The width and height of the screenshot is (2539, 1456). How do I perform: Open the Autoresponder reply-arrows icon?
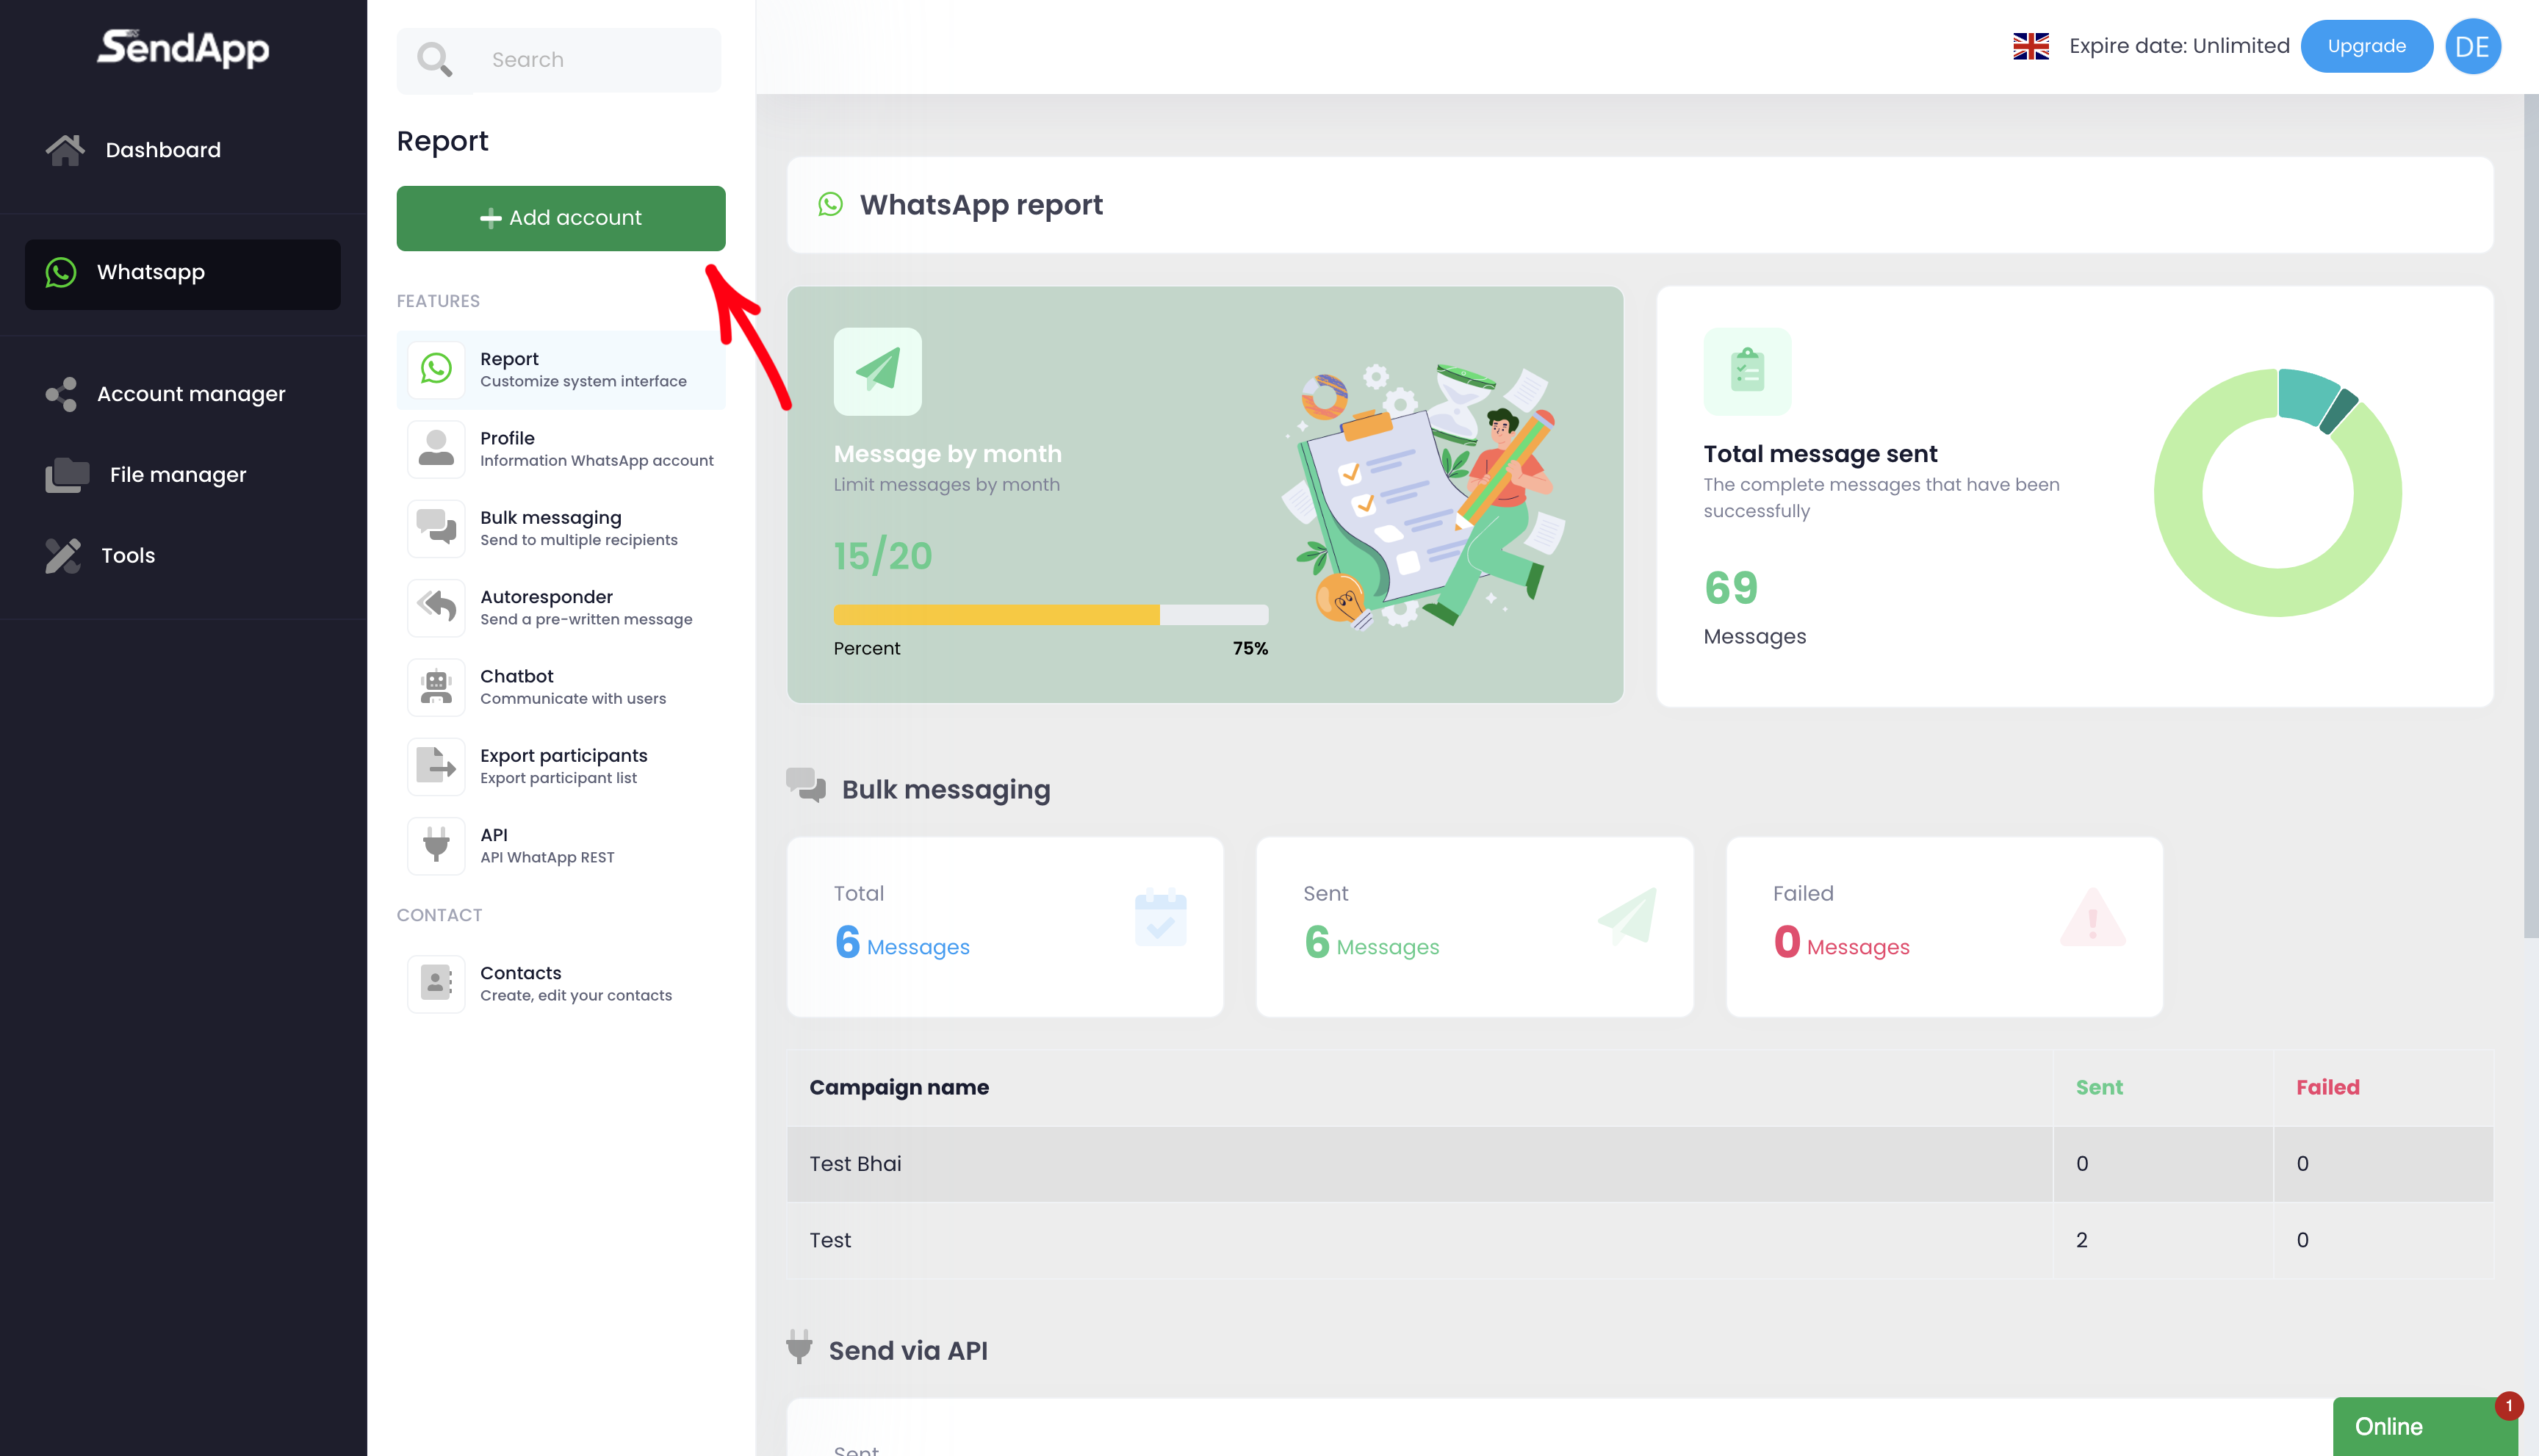pyautogui.click(x=436, y=607)
